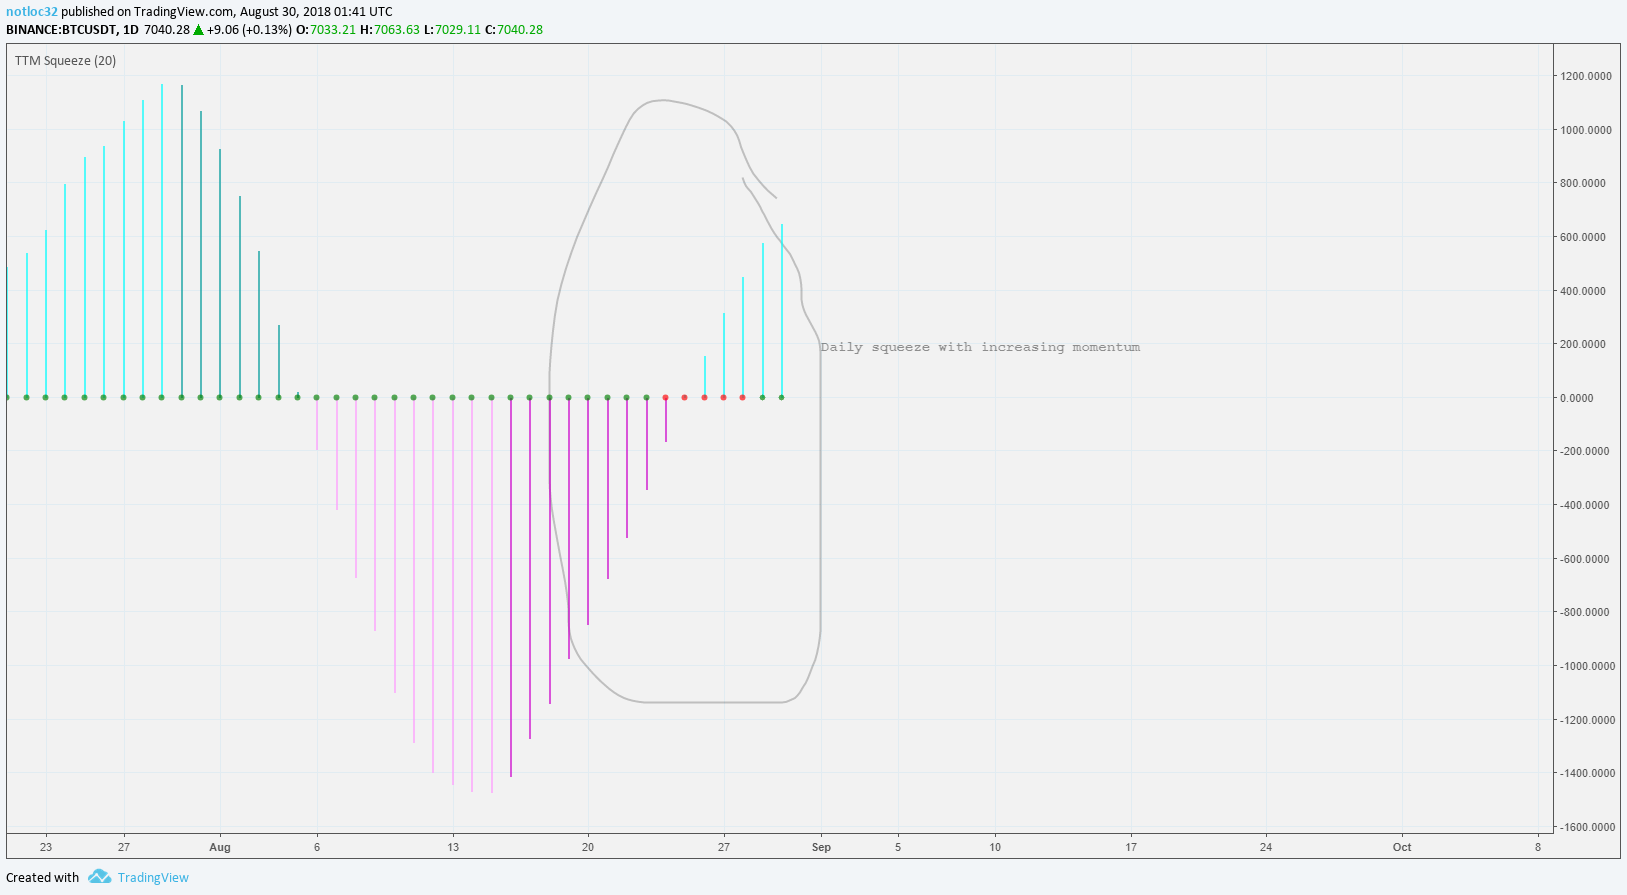Screen dimensions: 1627x895
Task: Click the -200.0000 price axis label
Action: coord(1585,451)
